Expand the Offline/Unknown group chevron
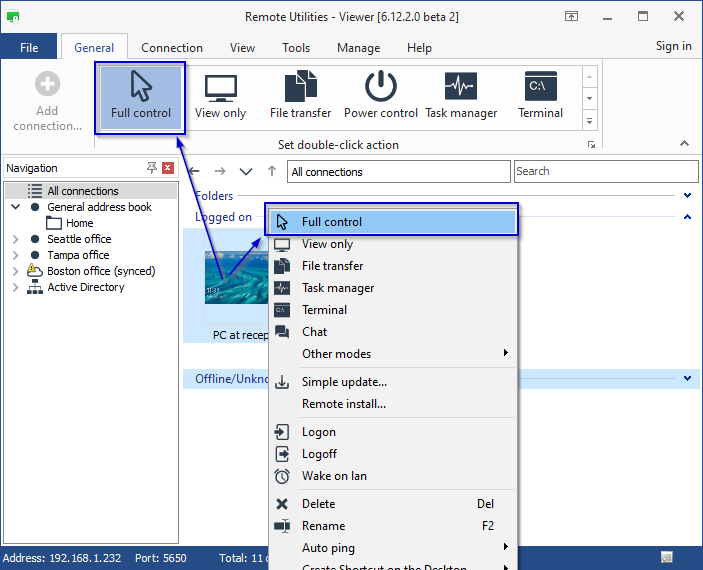 687,379
